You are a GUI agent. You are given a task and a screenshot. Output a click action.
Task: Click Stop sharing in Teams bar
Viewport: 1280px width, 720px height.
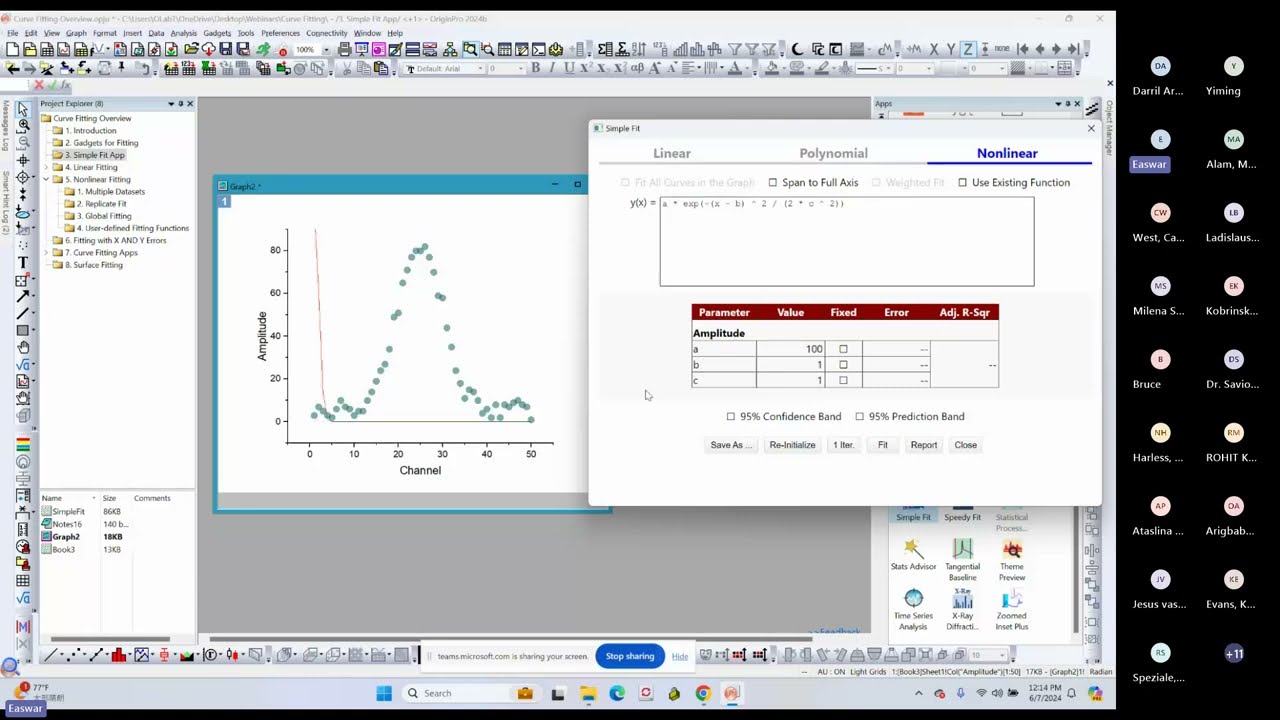[630, 656]
